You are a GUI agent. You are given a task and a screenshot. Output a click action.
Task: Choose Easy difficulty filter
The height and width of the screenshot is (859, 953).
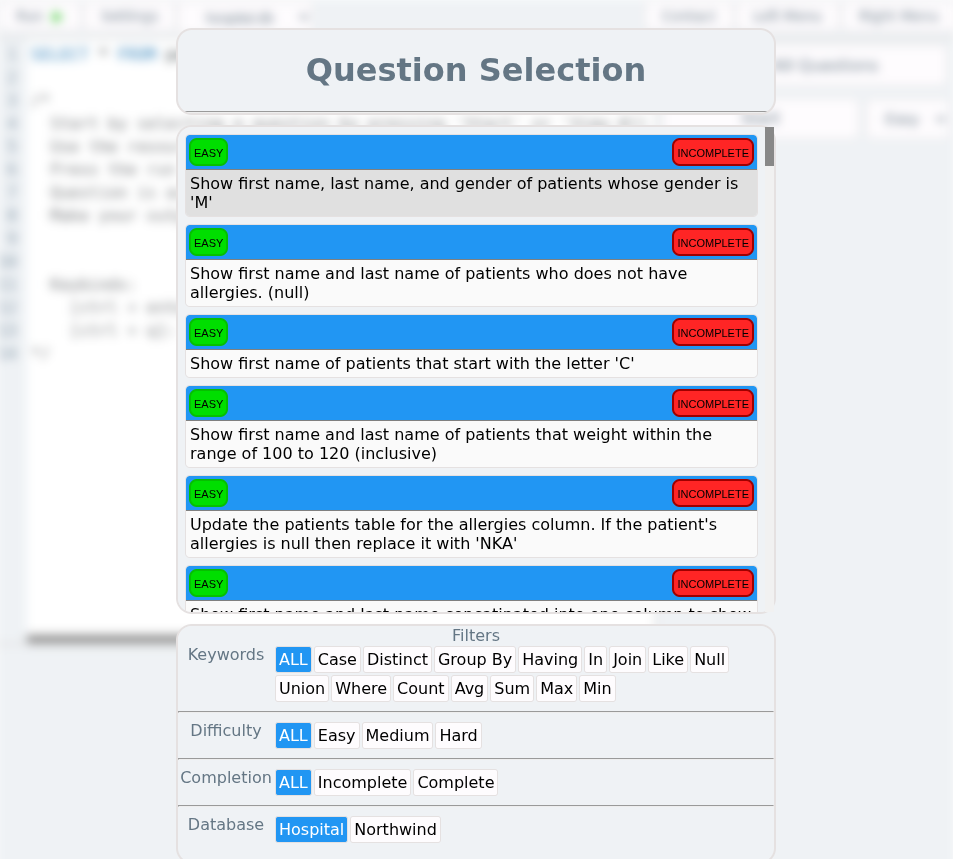(x=336, y=736)
